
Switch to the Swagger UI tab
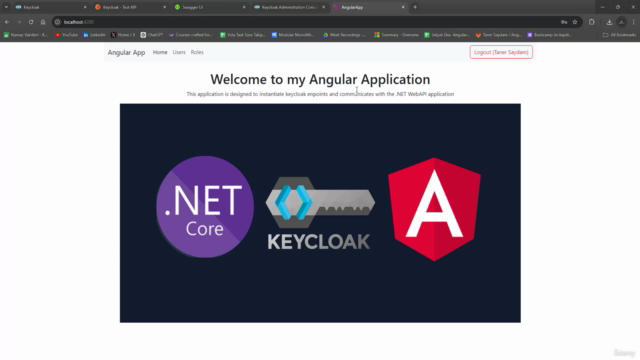(209, 7)
